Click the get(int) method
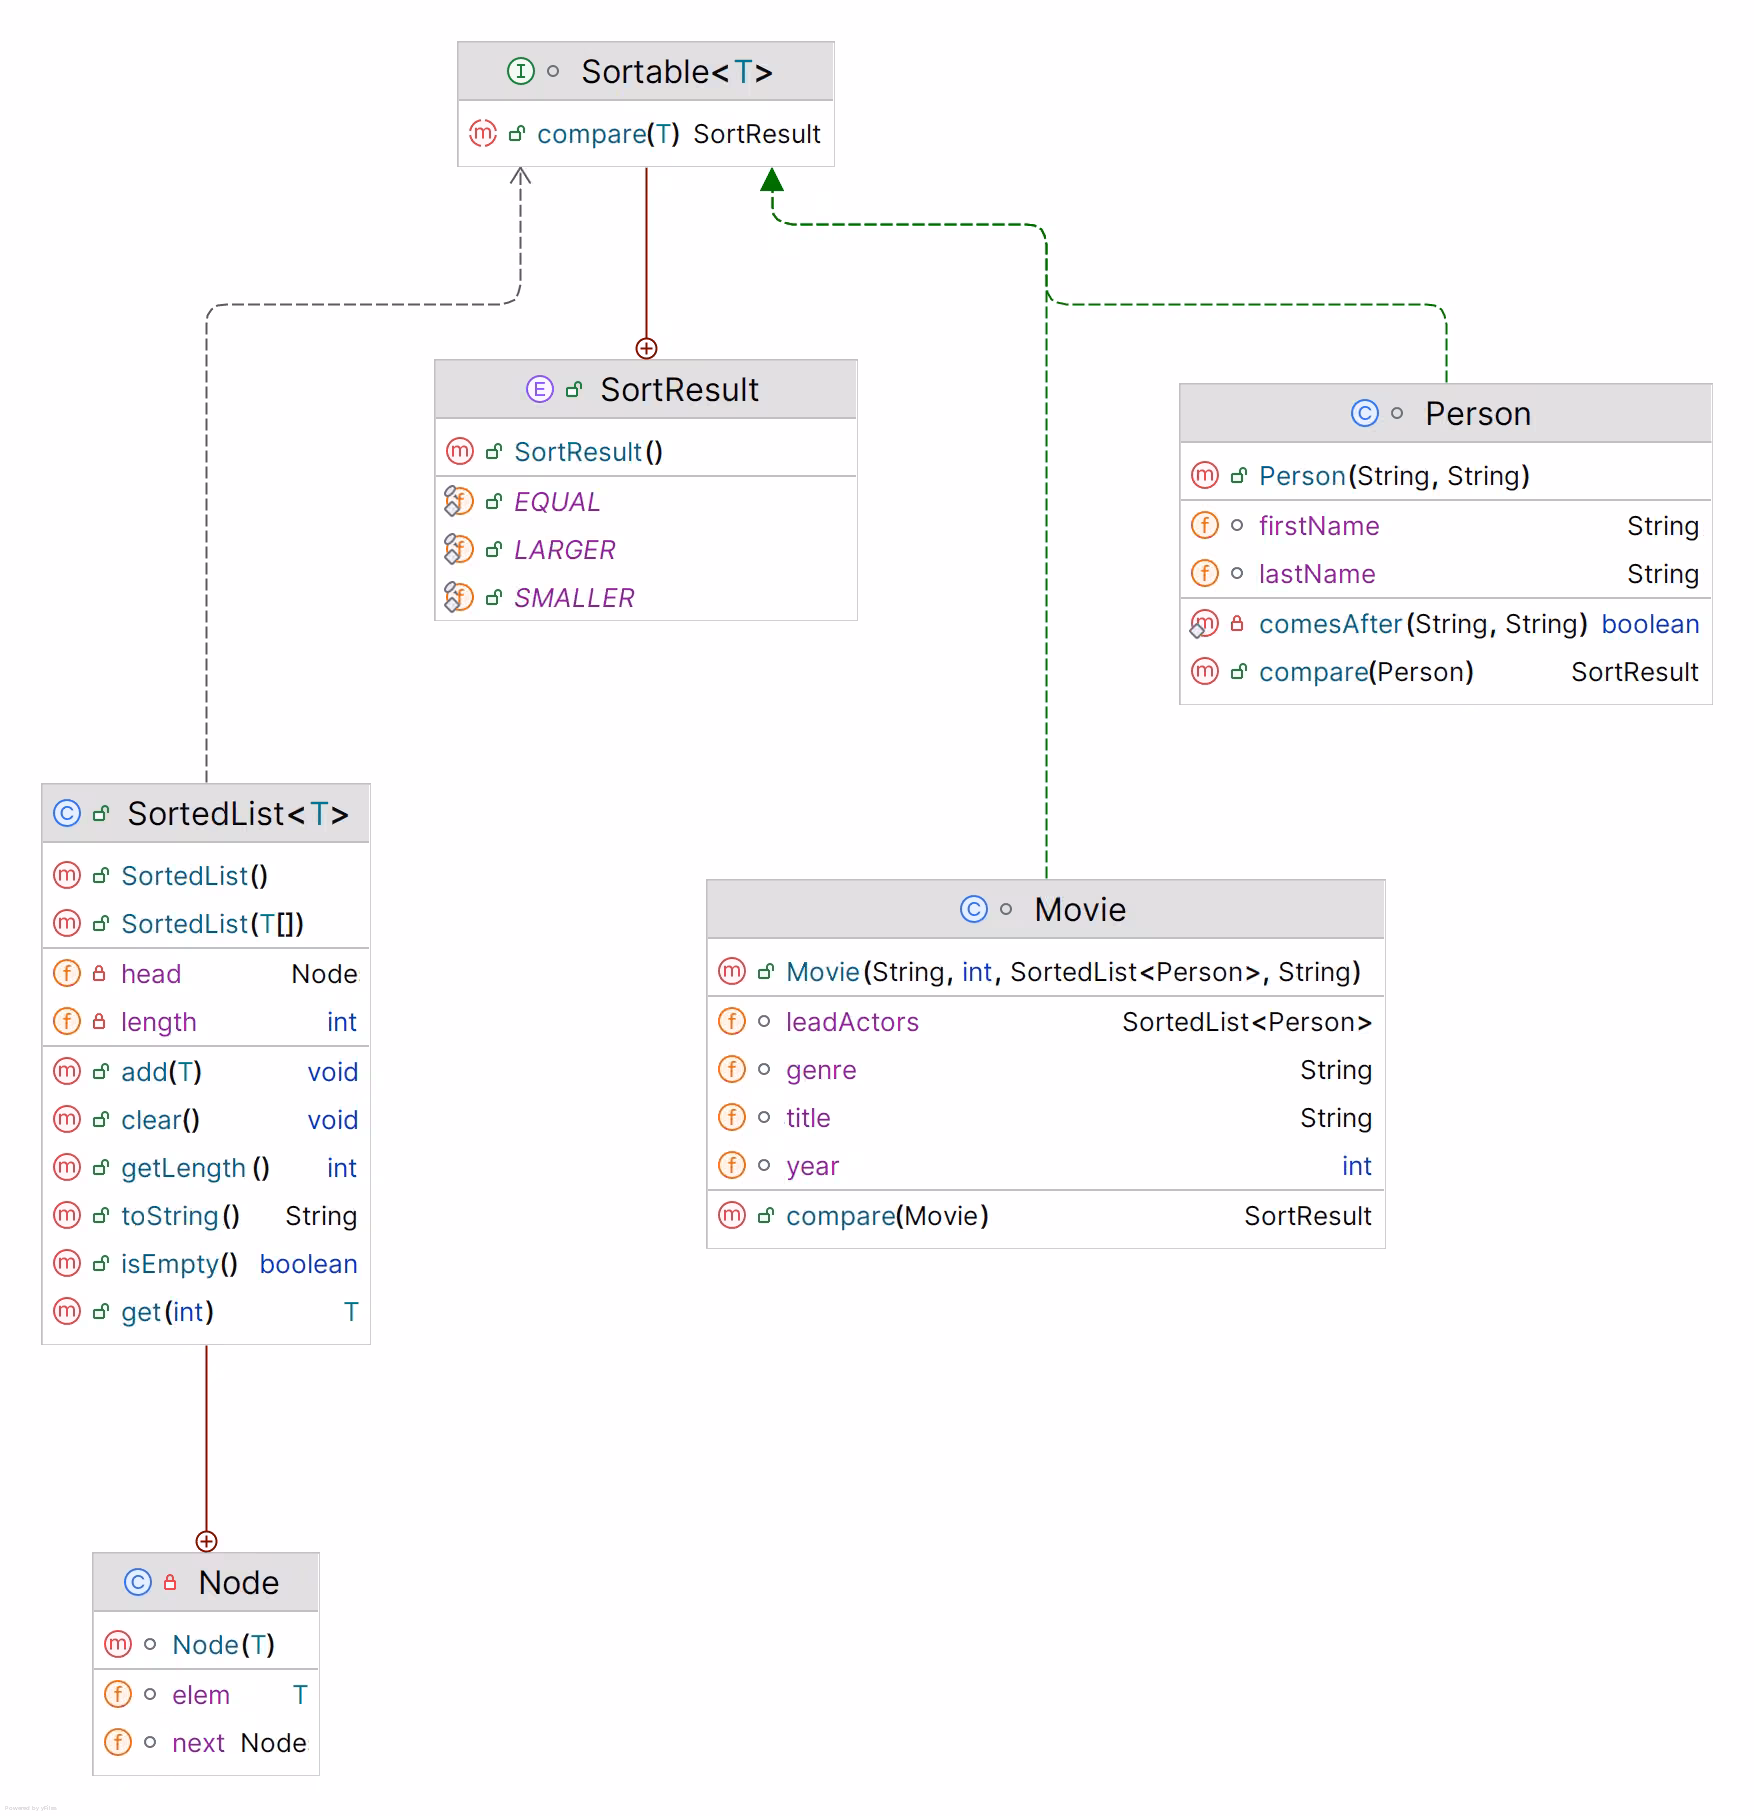Viewport: 1754px width, 1816px height. click(167, 1312)
